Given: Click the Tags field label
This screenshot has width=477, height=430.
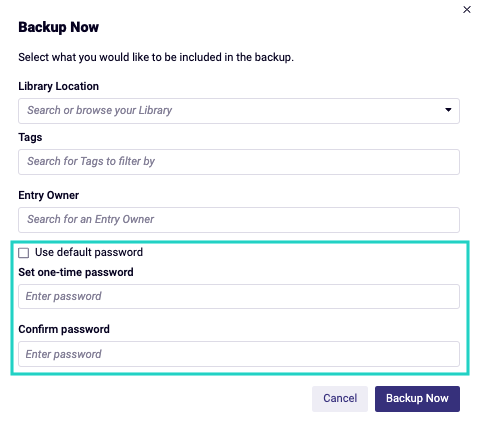Looking at the screenshot, I should 30,137.
